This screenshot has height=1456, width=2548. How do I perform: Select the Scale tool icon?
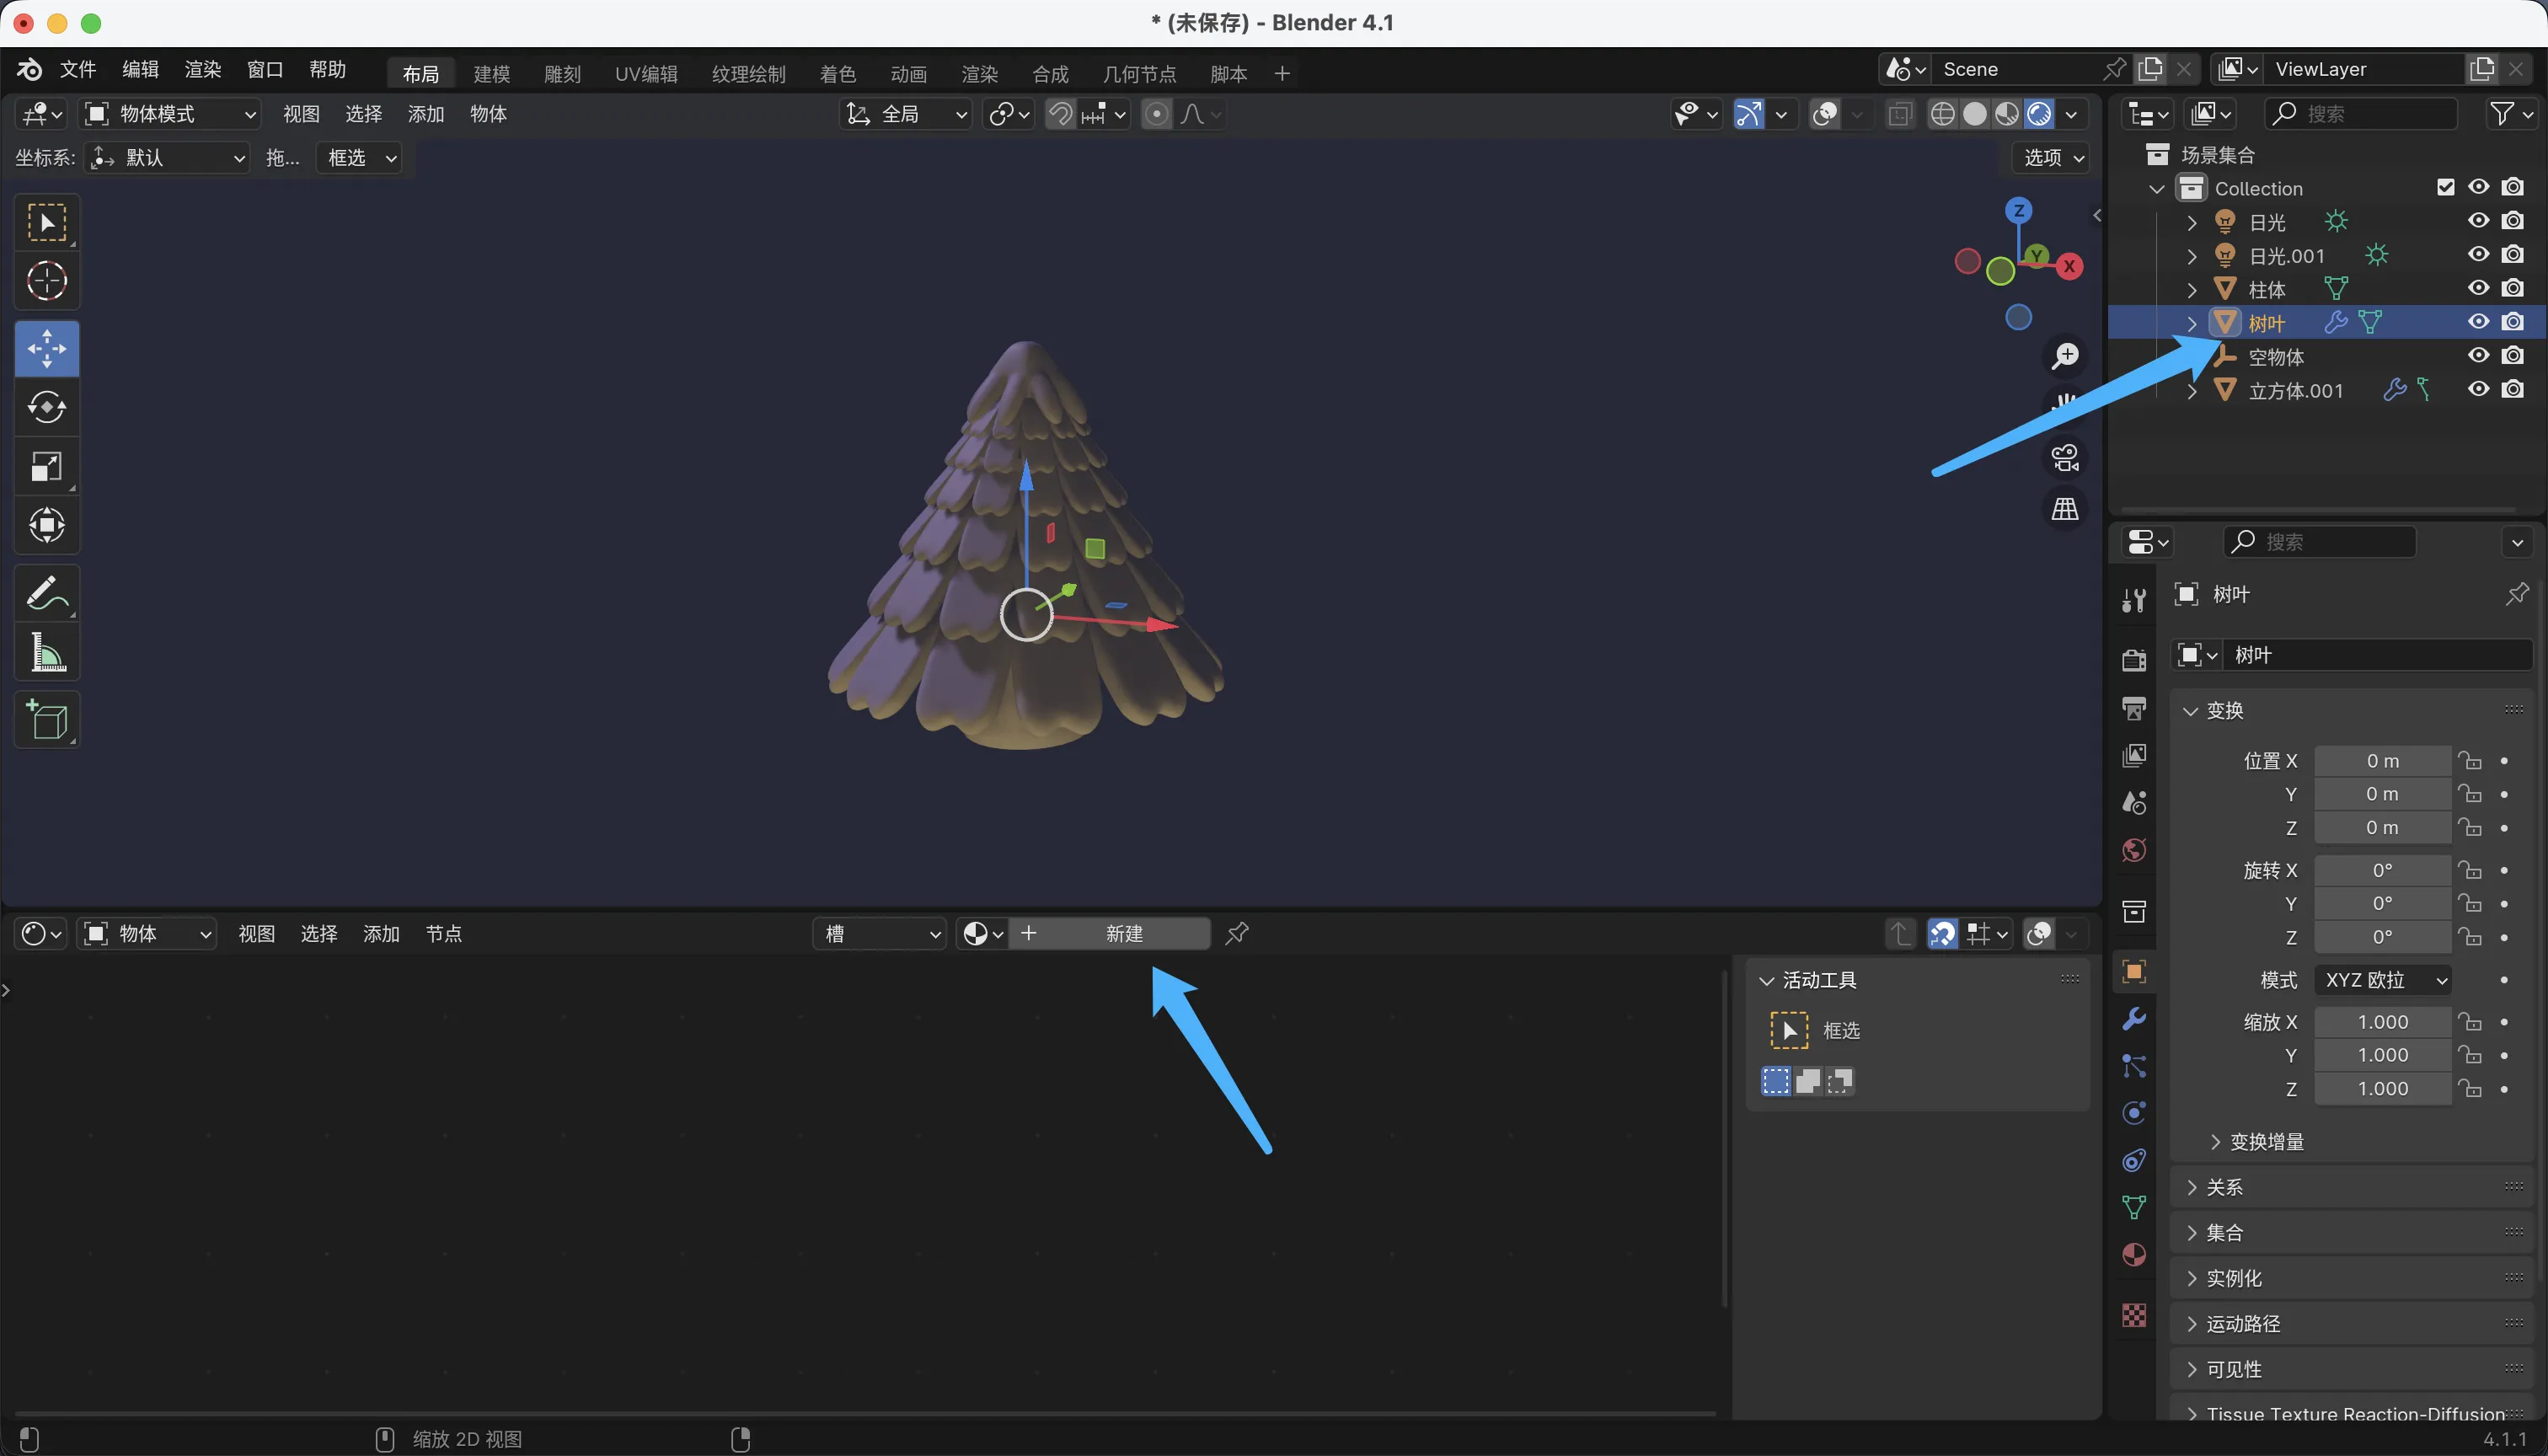[x=47, y=466]
